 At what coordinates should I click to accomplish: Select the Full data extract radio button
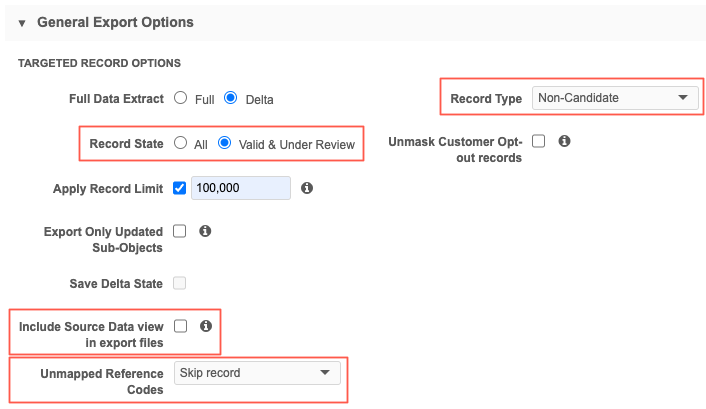click(181, 98)
